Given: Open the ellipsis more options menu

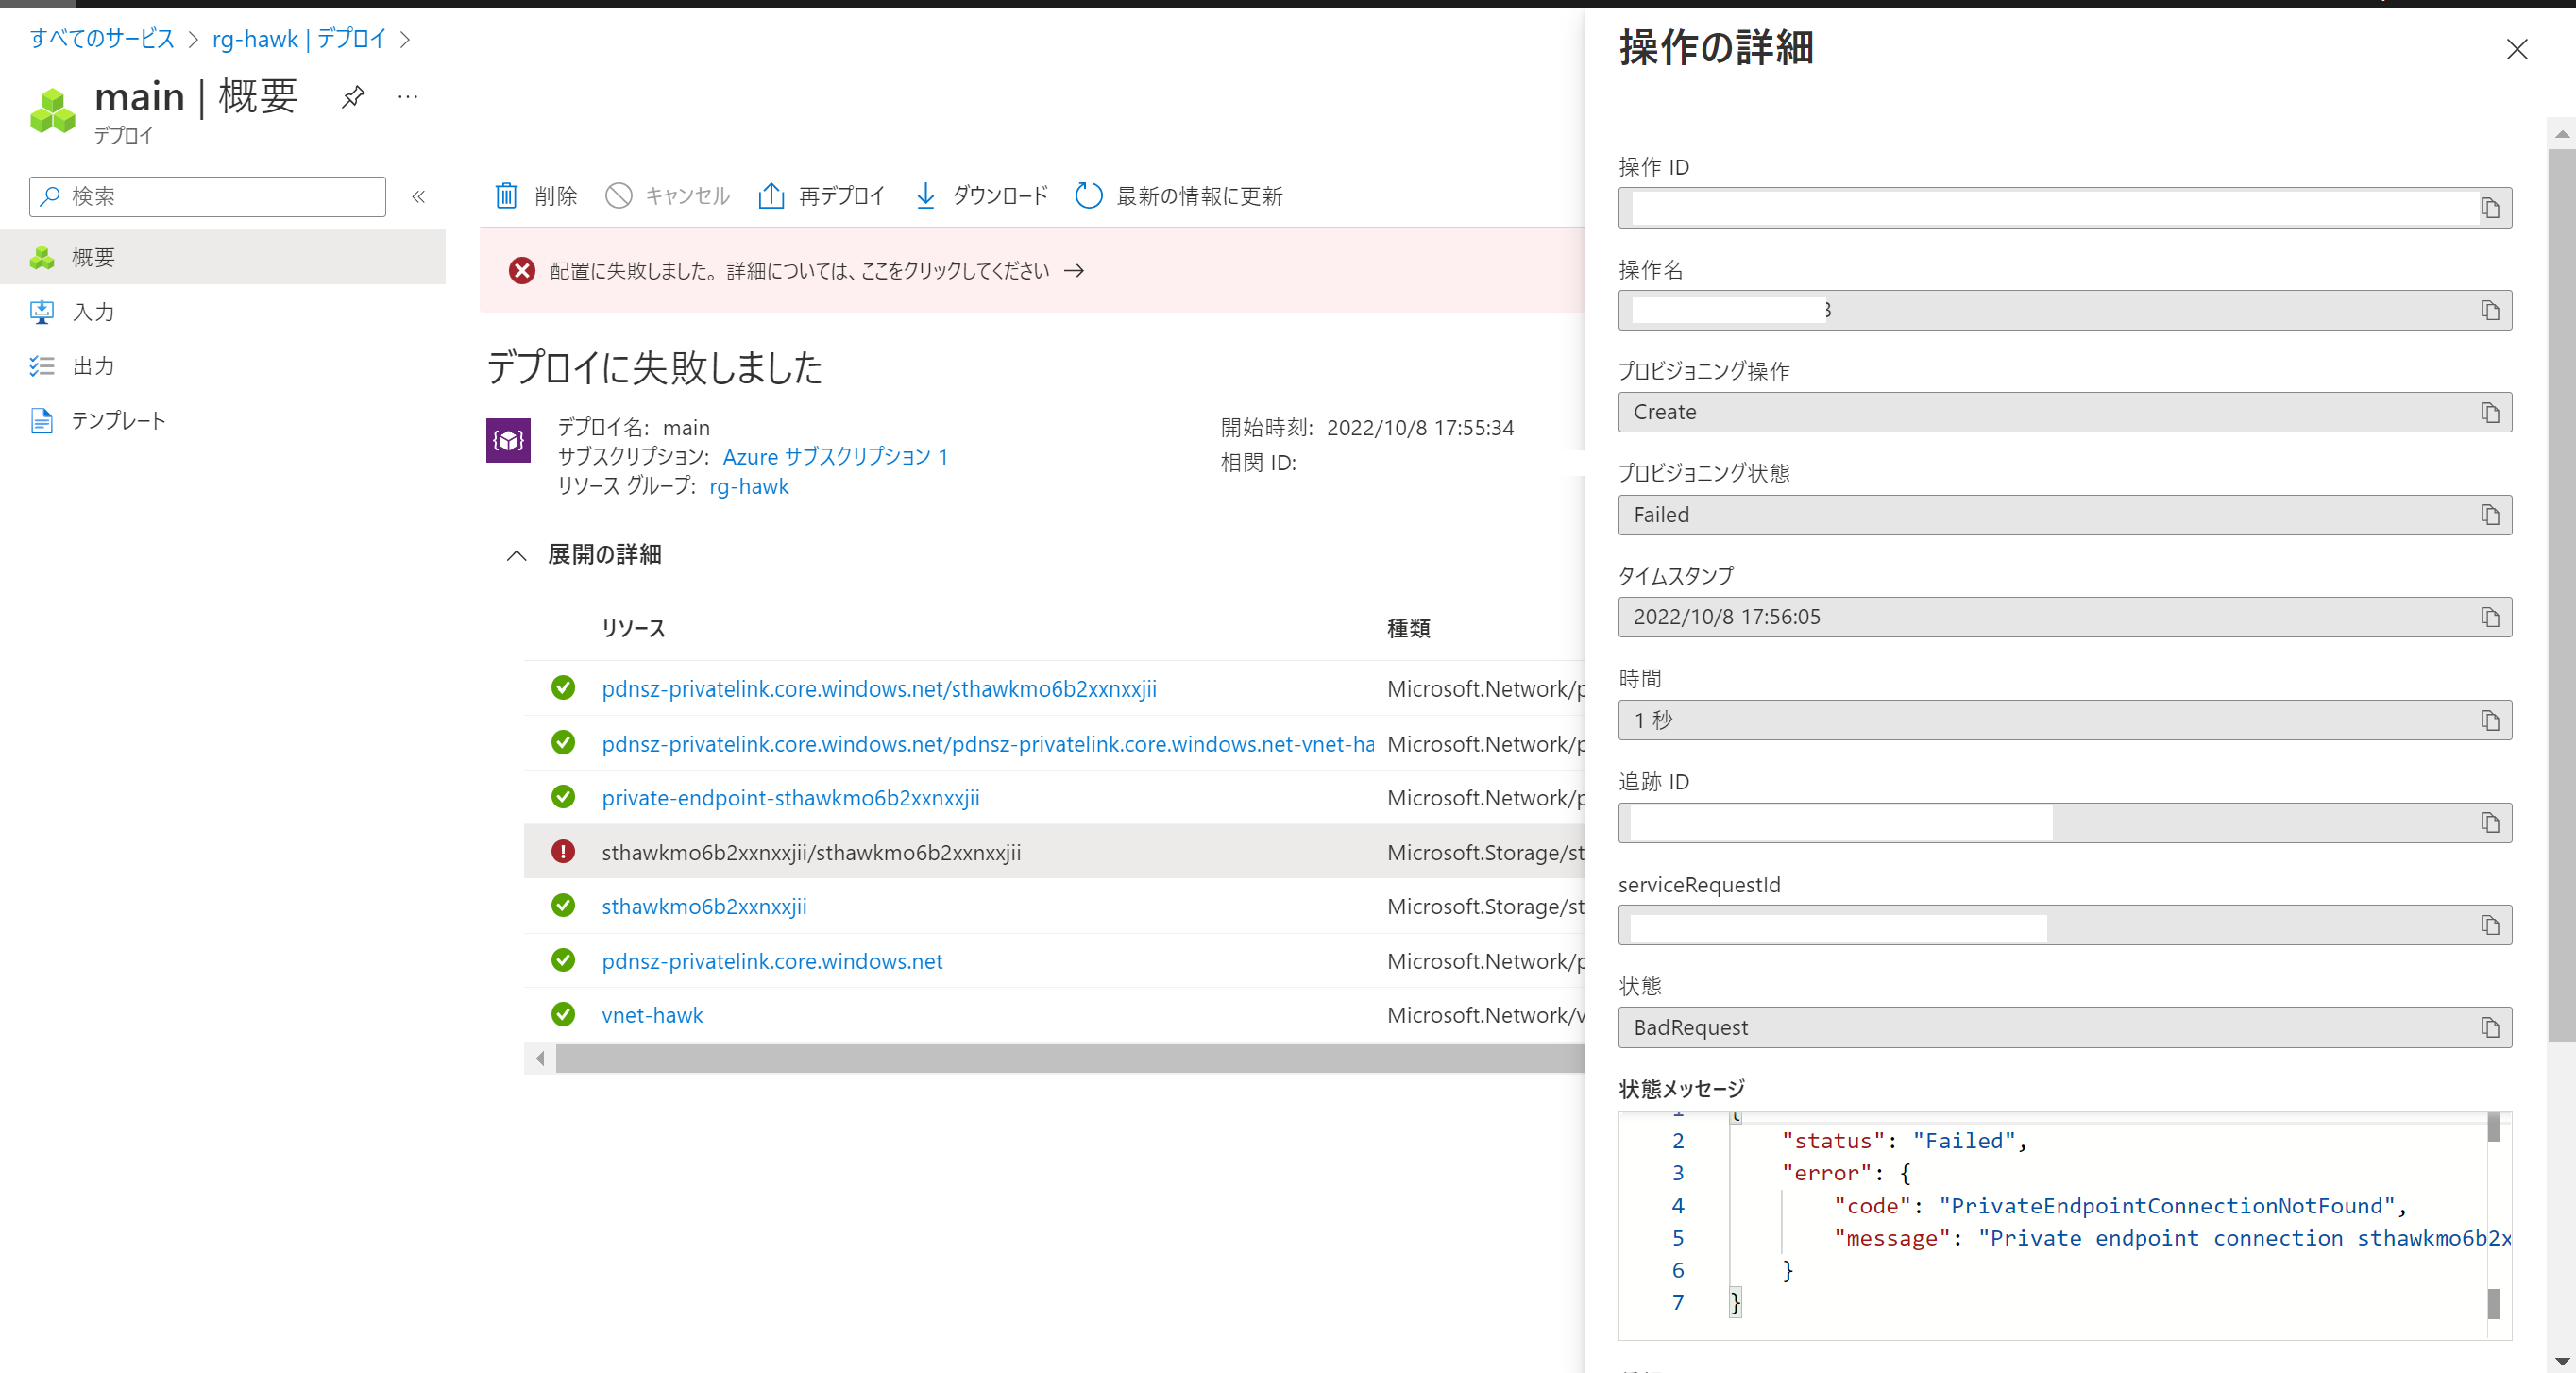Looking at the screenshot, I should [407, 97].
